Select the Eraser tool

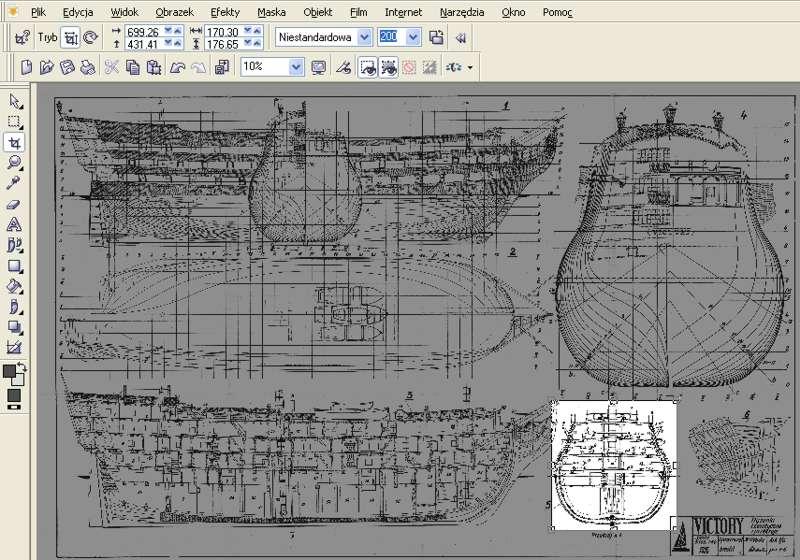tap(14, 204)
